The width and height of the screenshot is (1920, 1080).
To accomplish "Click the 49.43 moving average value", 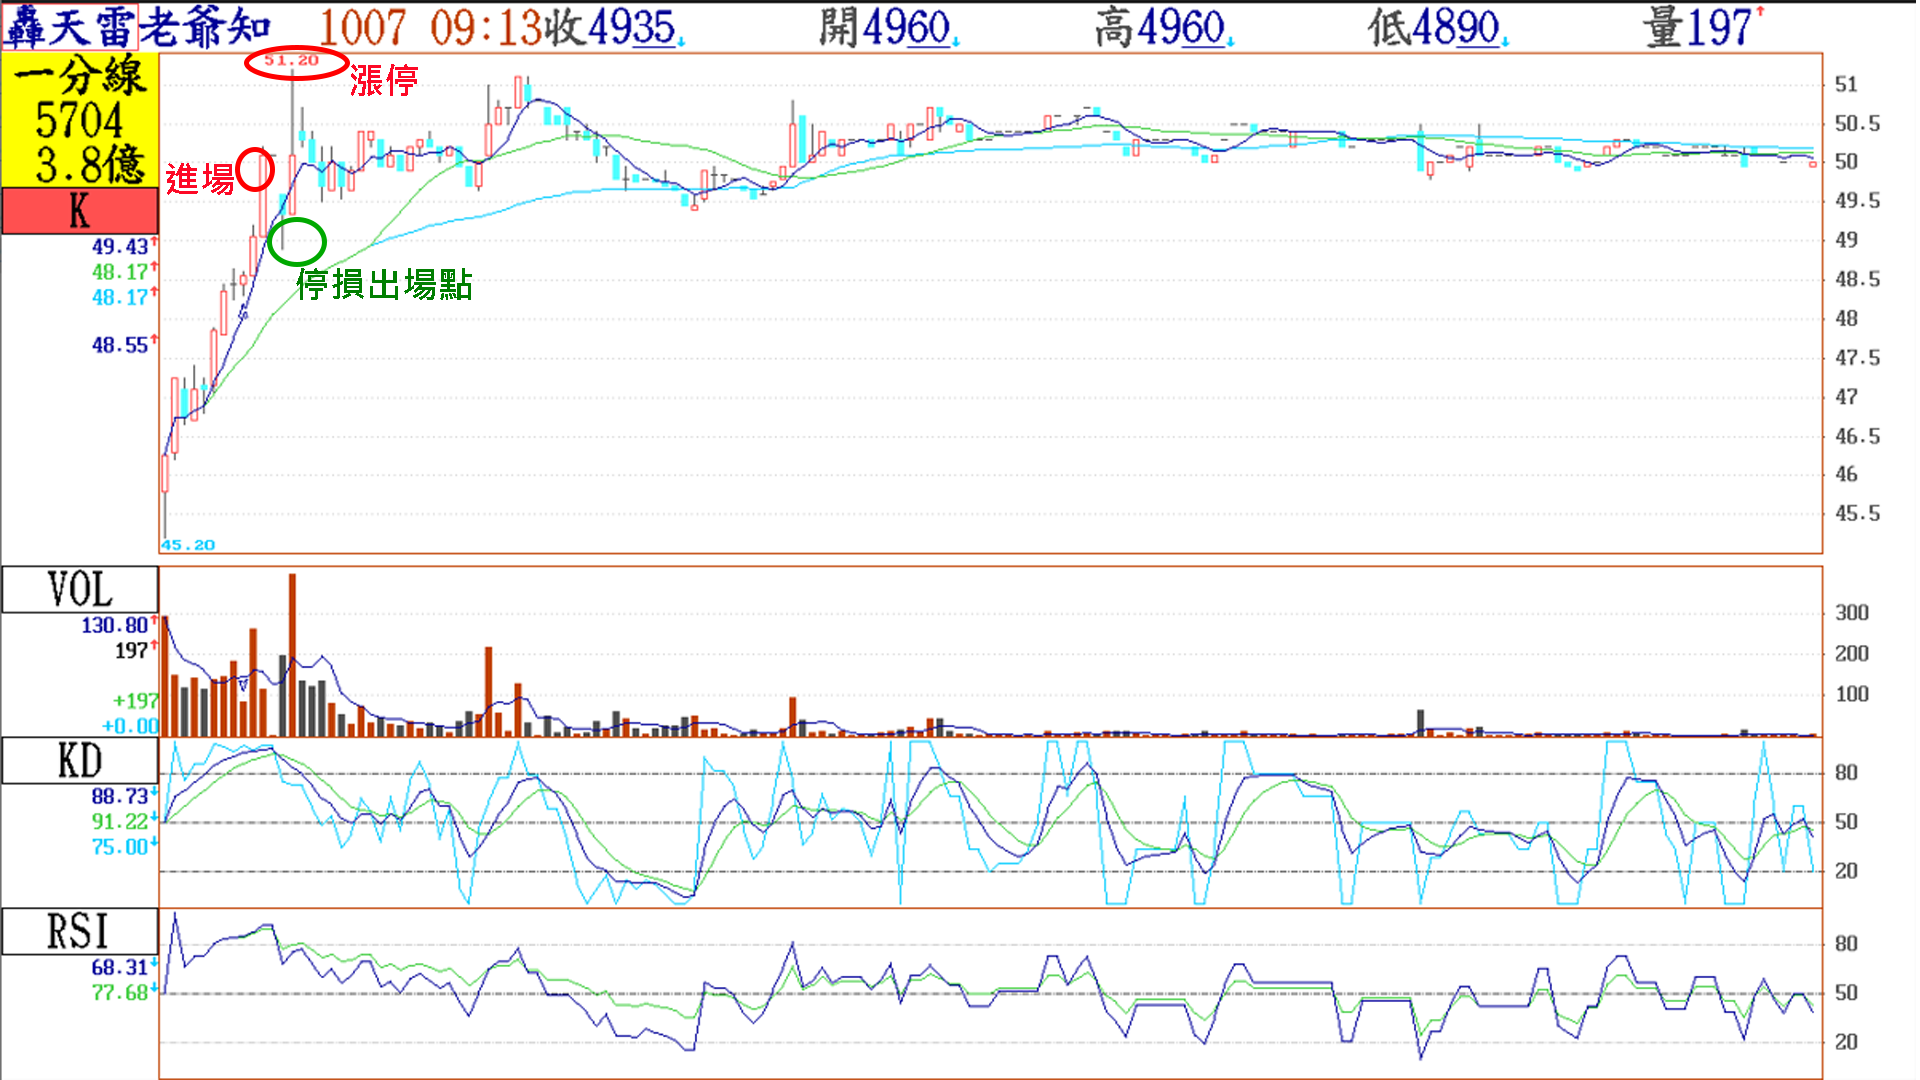I will (120, 246).
